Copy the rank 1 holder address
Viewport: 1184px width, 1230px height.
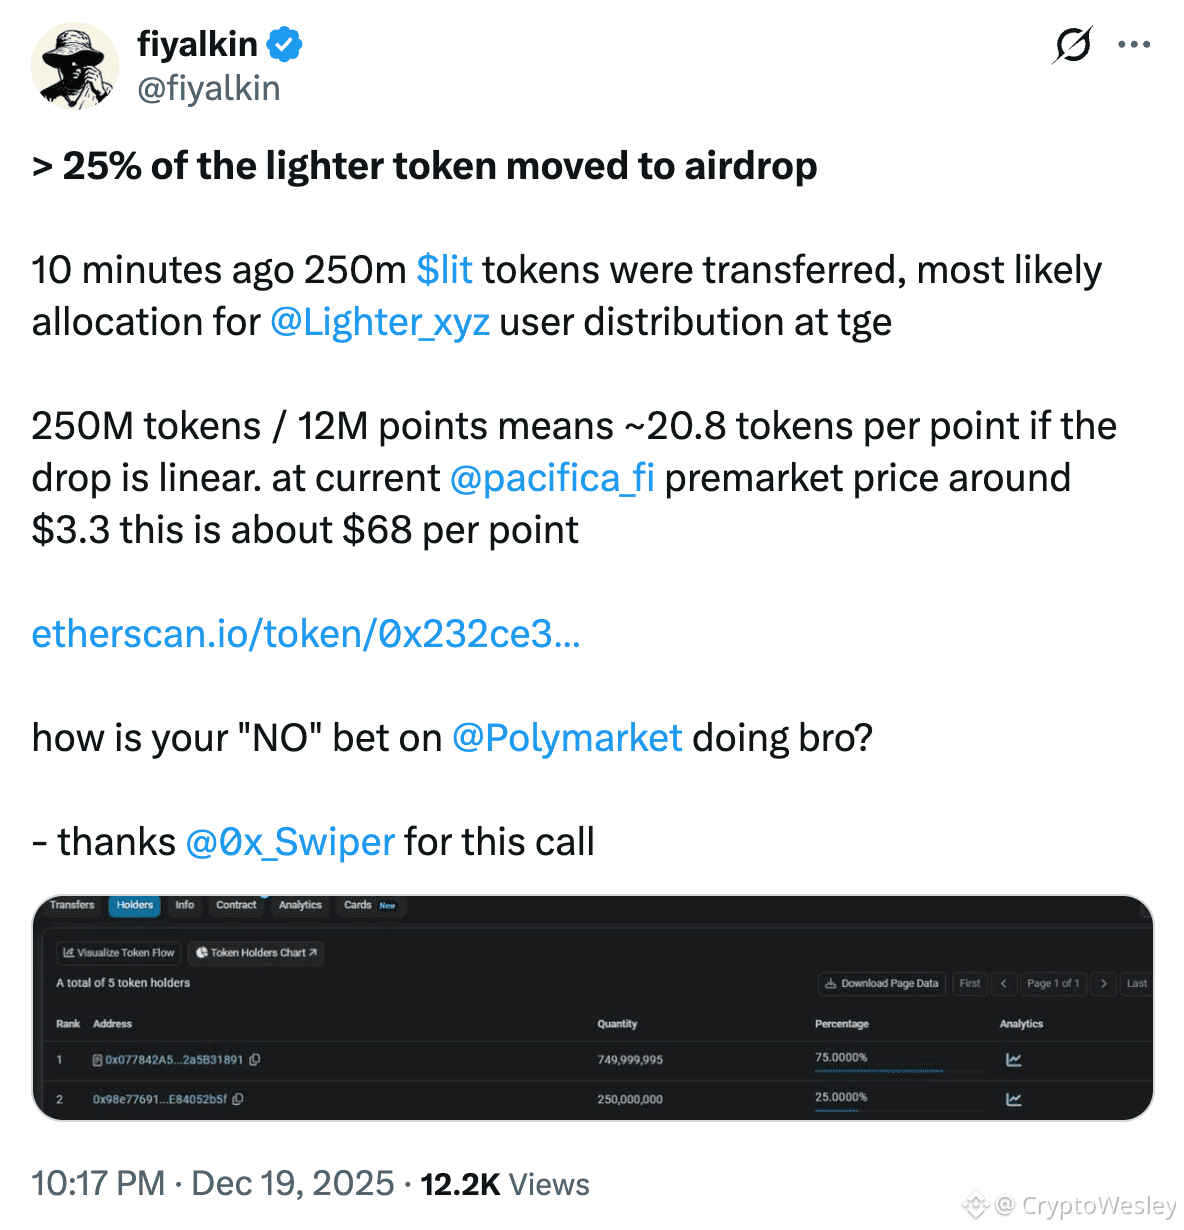[x=255, y=1060]
